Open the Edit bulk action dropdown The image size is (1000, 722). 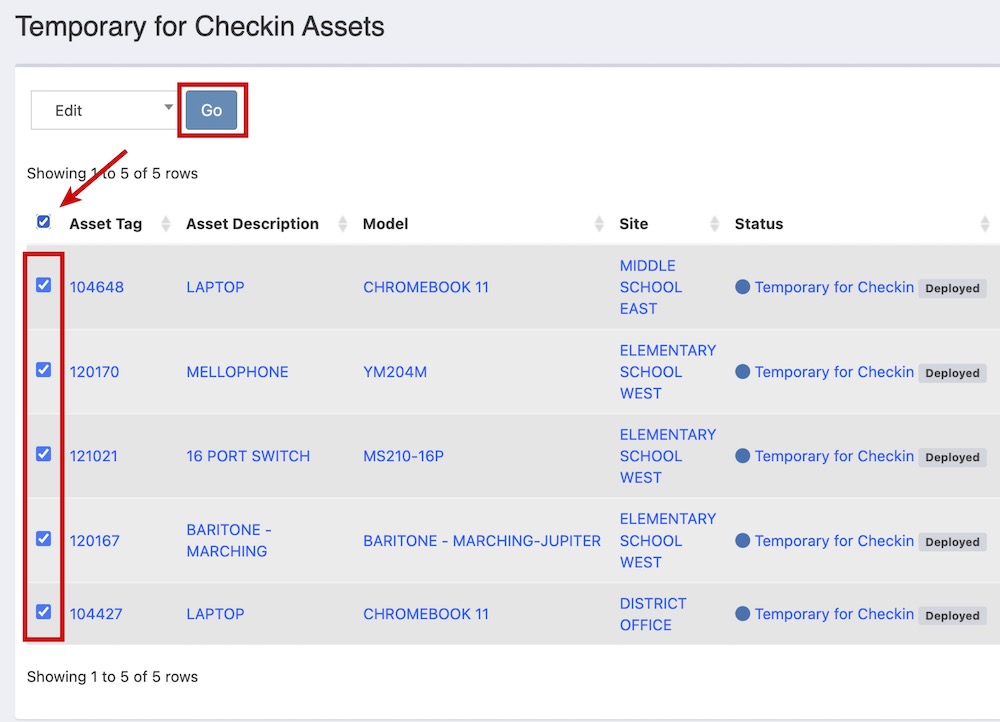[104, 110]
